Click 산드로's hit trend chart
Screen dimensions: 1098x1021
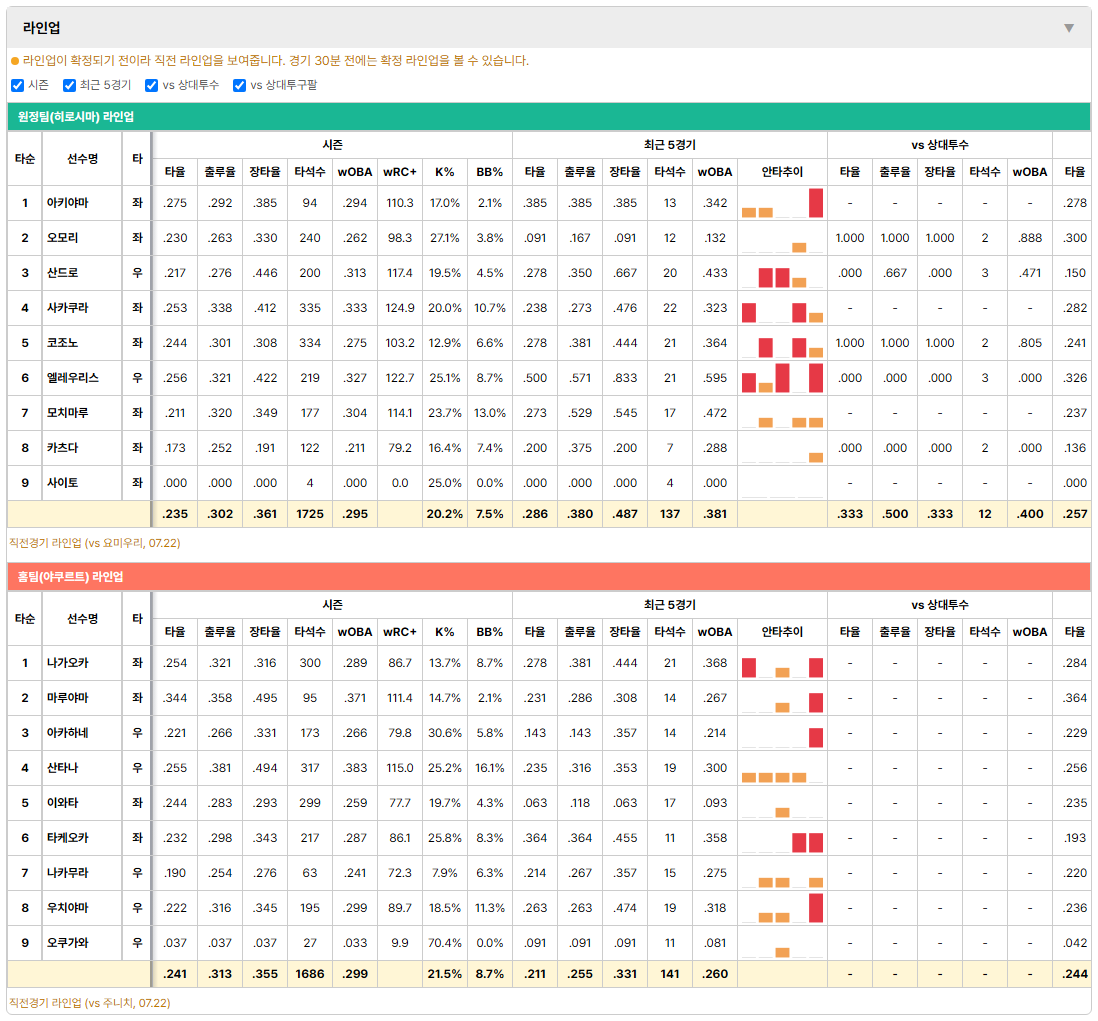click(782, 273)
